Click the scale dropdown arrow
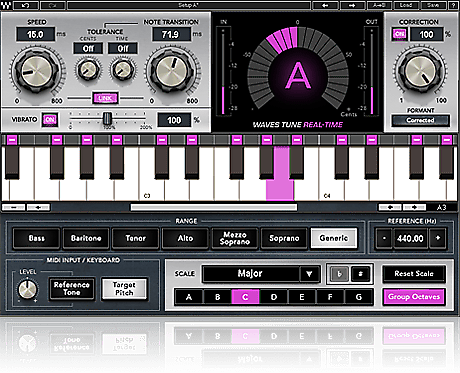 click(x=310, y=274)
